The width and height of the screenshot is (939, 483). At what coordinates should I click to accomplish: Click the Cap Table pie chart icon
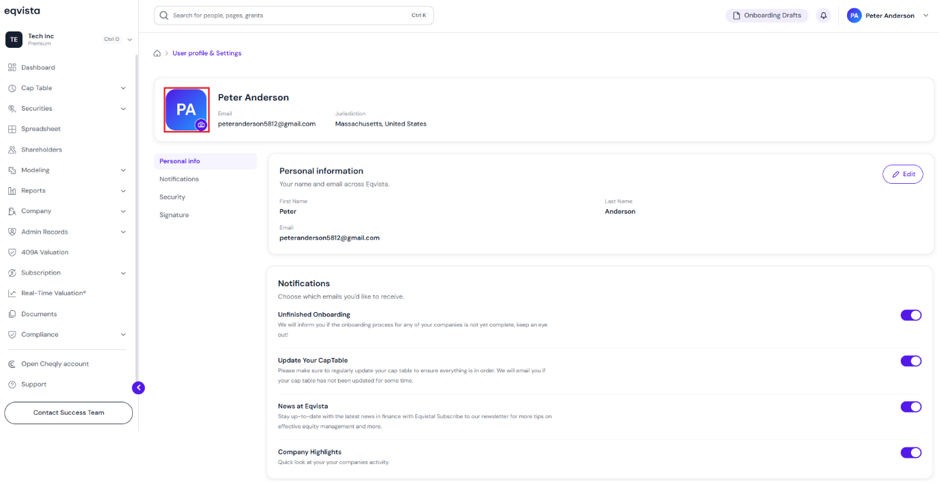pyautogui.click(x=12, y=88)
